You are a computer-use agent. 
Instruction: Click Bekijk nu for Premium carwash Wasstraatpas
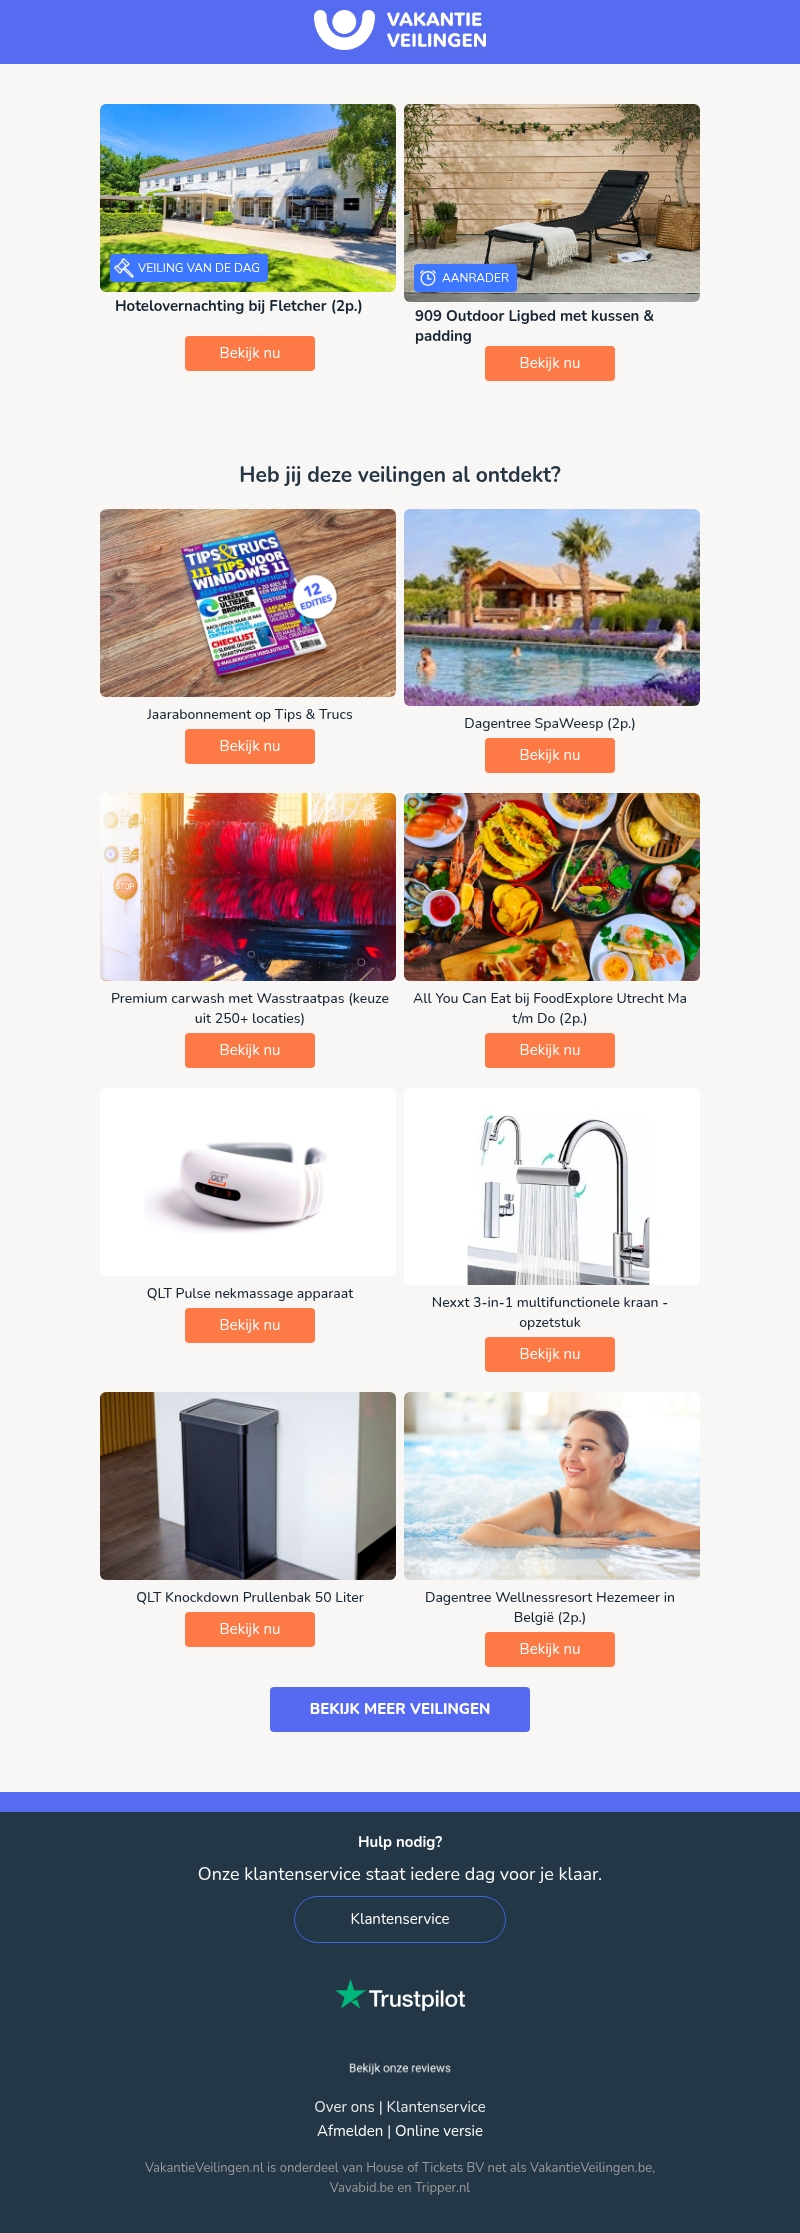point(250,1050)
